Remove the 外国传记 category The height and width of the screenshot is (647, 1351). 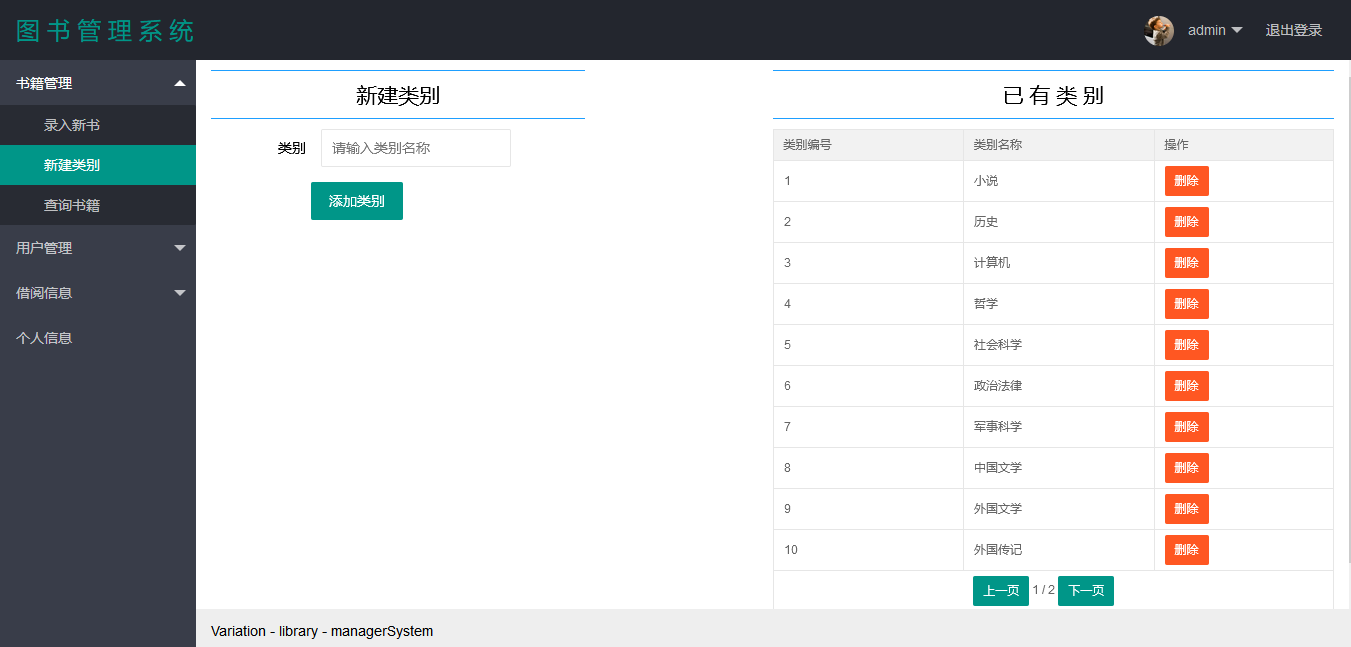pos(1186,550)
